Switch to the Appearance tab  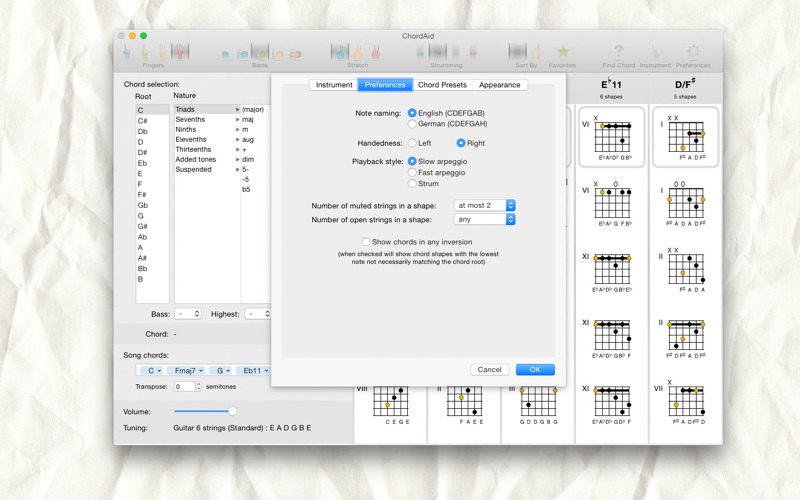click(x=499, y=85)
